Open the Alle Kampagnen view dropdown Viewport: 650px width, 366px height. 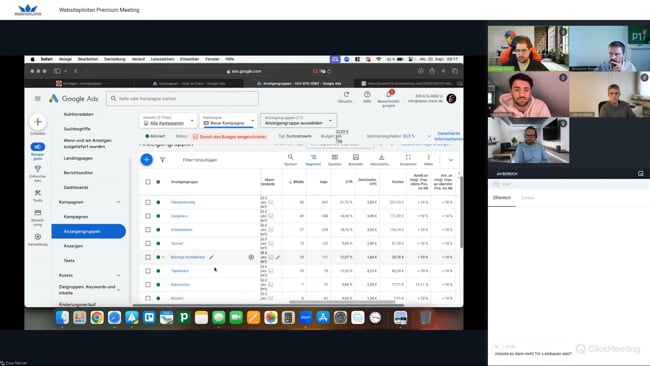tap(168, 121)
